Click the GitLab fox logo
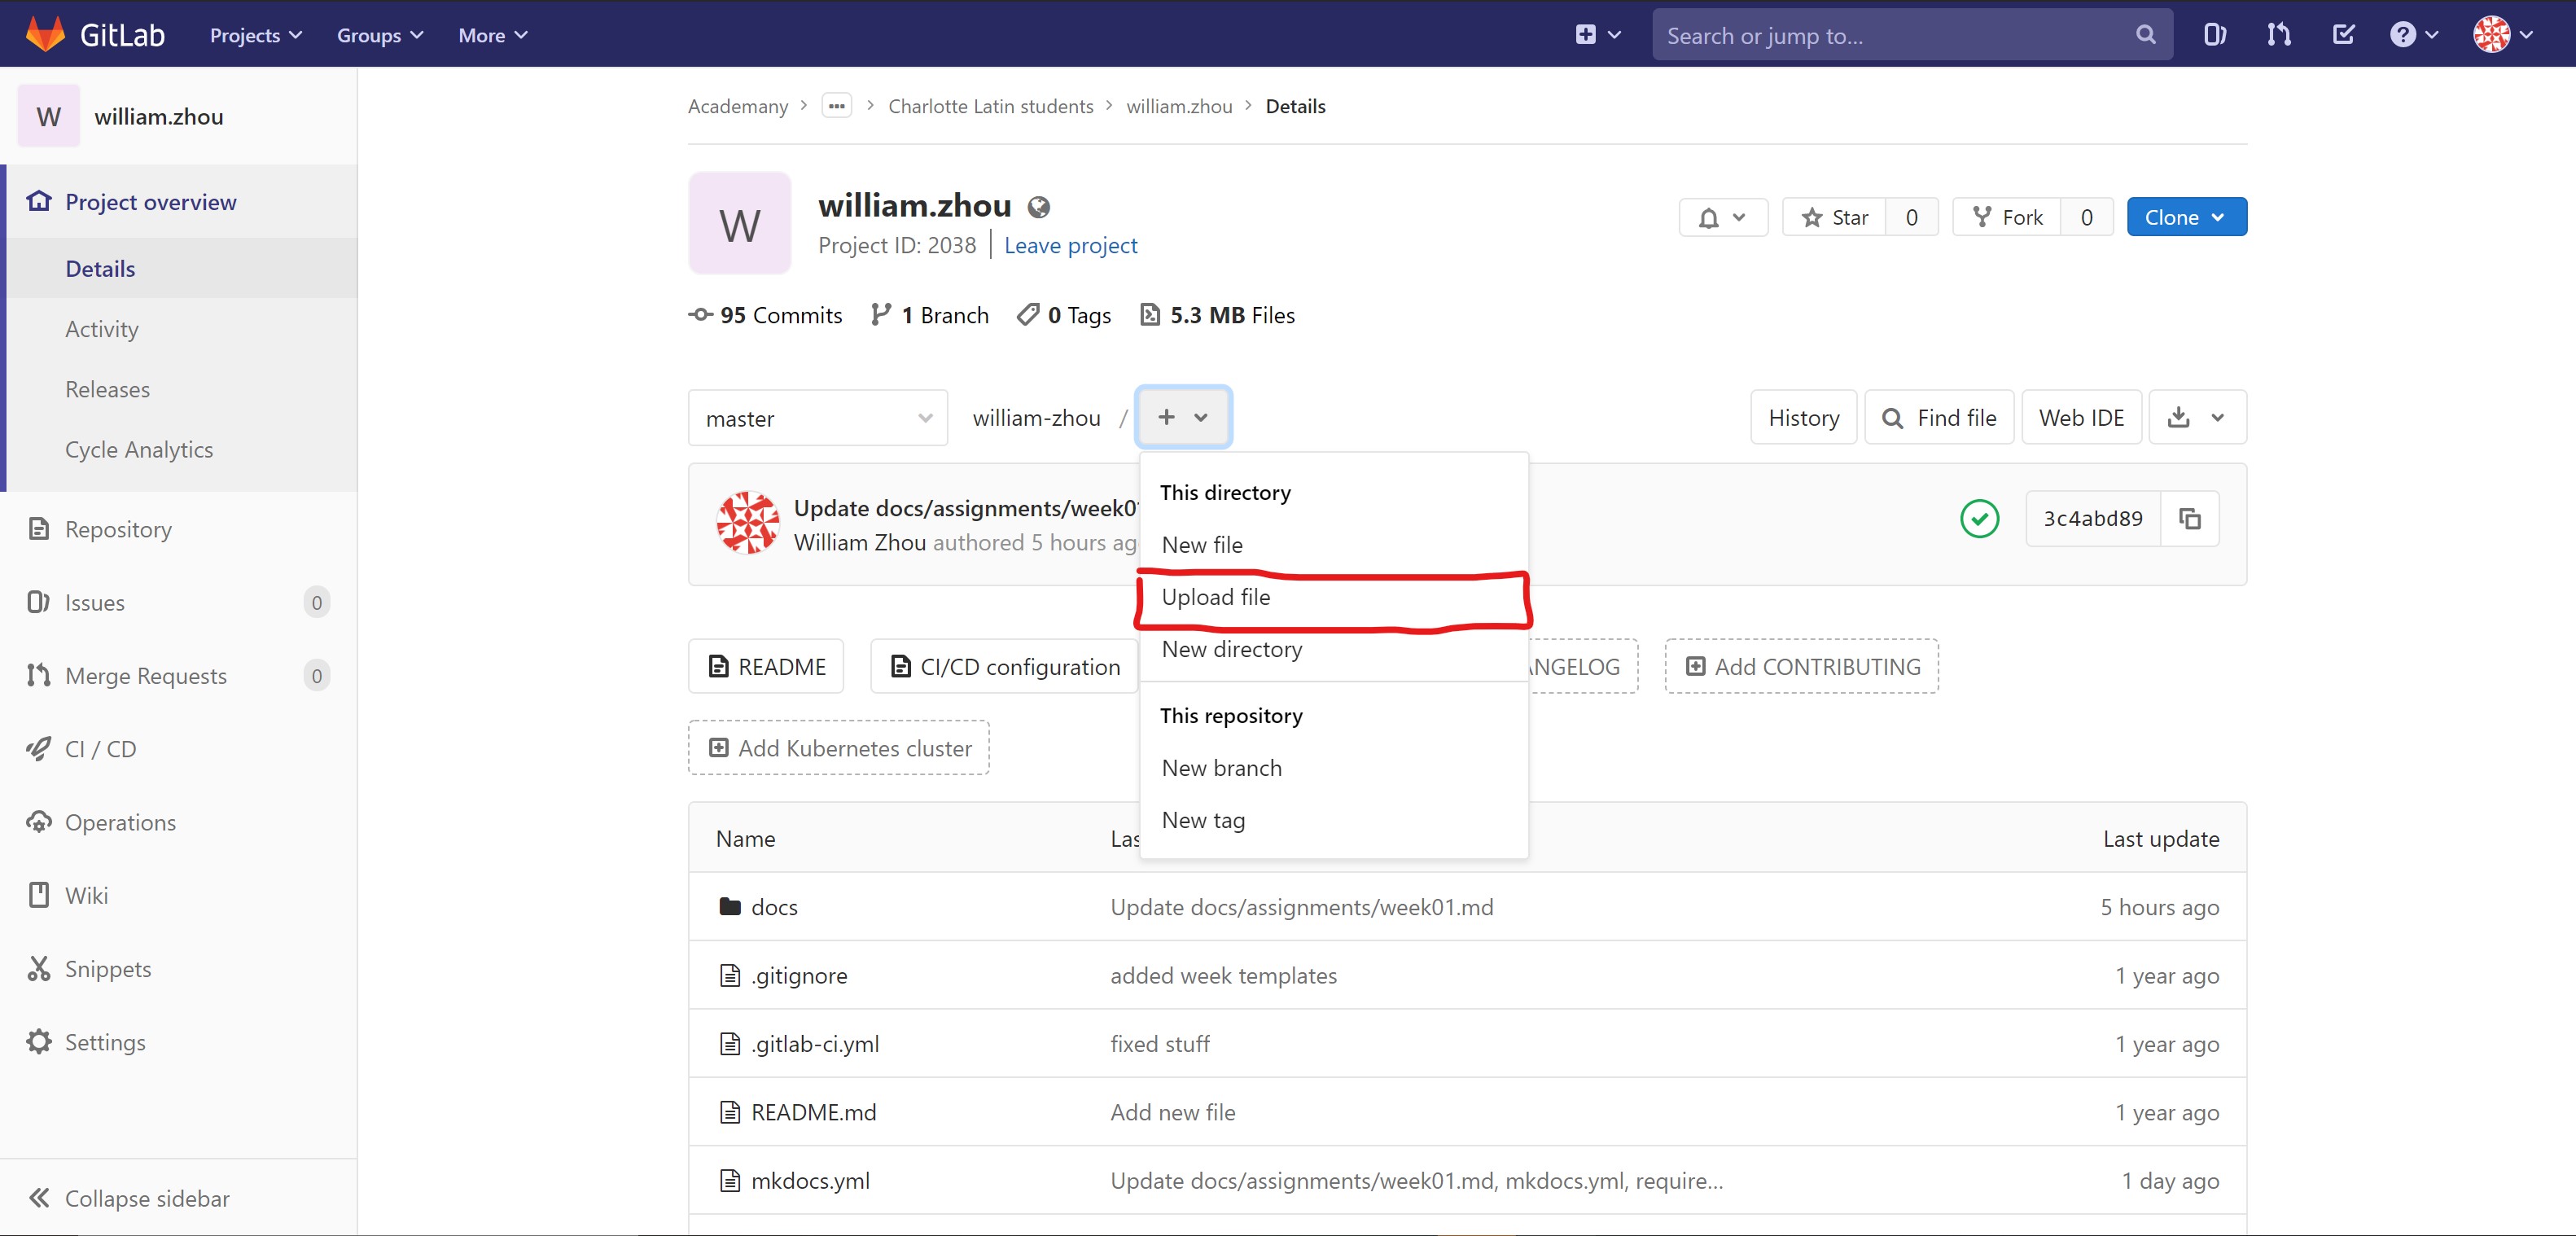This screenshot has height=1236, width=2576. (x=45, y=34)
